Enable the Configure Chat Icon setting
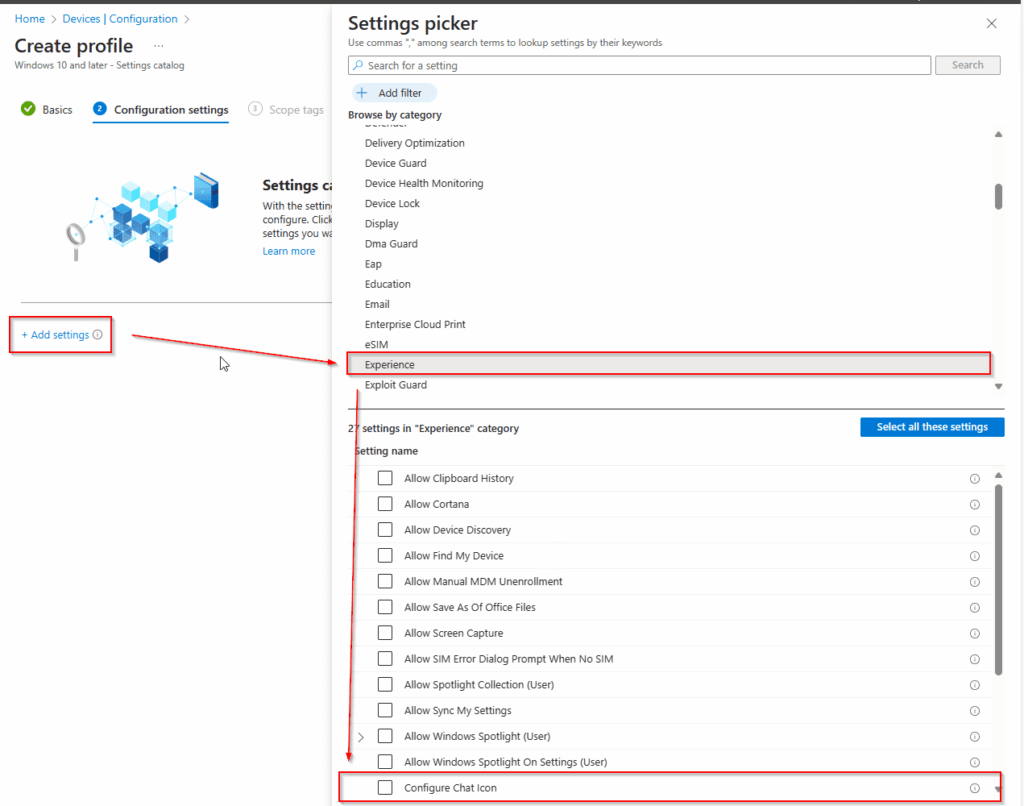The height and width of the screenshot is (806, 1024). (x=385, y=787)
